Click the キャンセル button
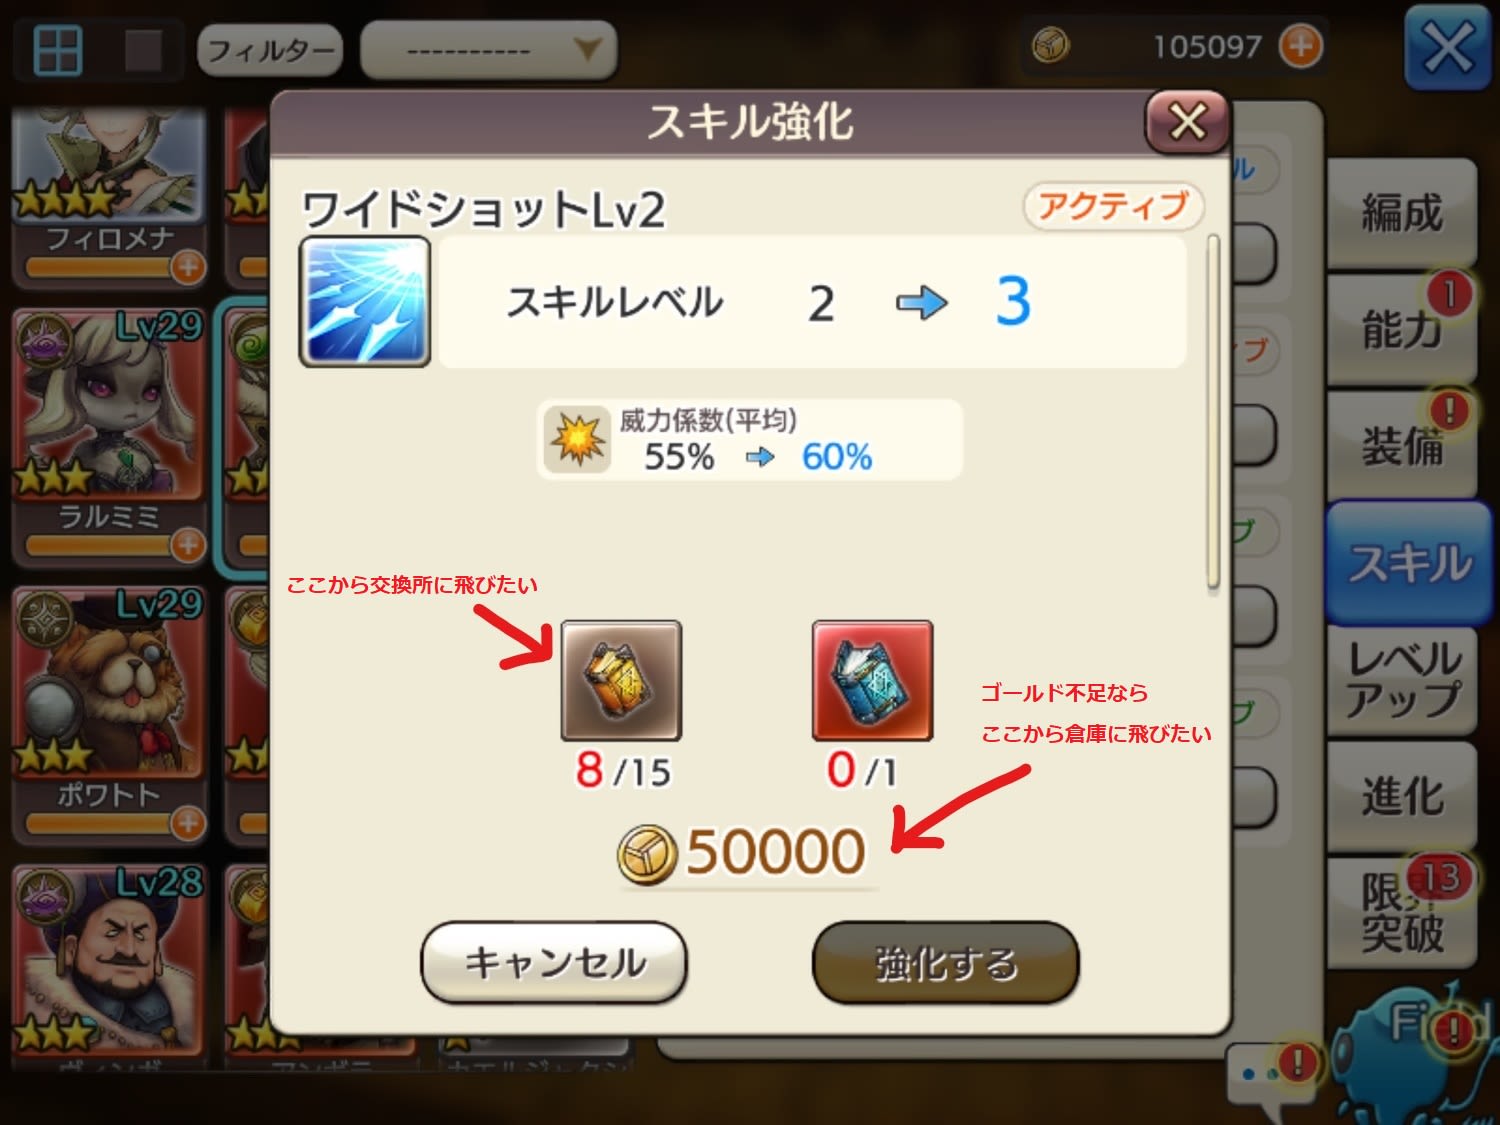Viewport: 1500px width, 1125px height. coord(554,962)
